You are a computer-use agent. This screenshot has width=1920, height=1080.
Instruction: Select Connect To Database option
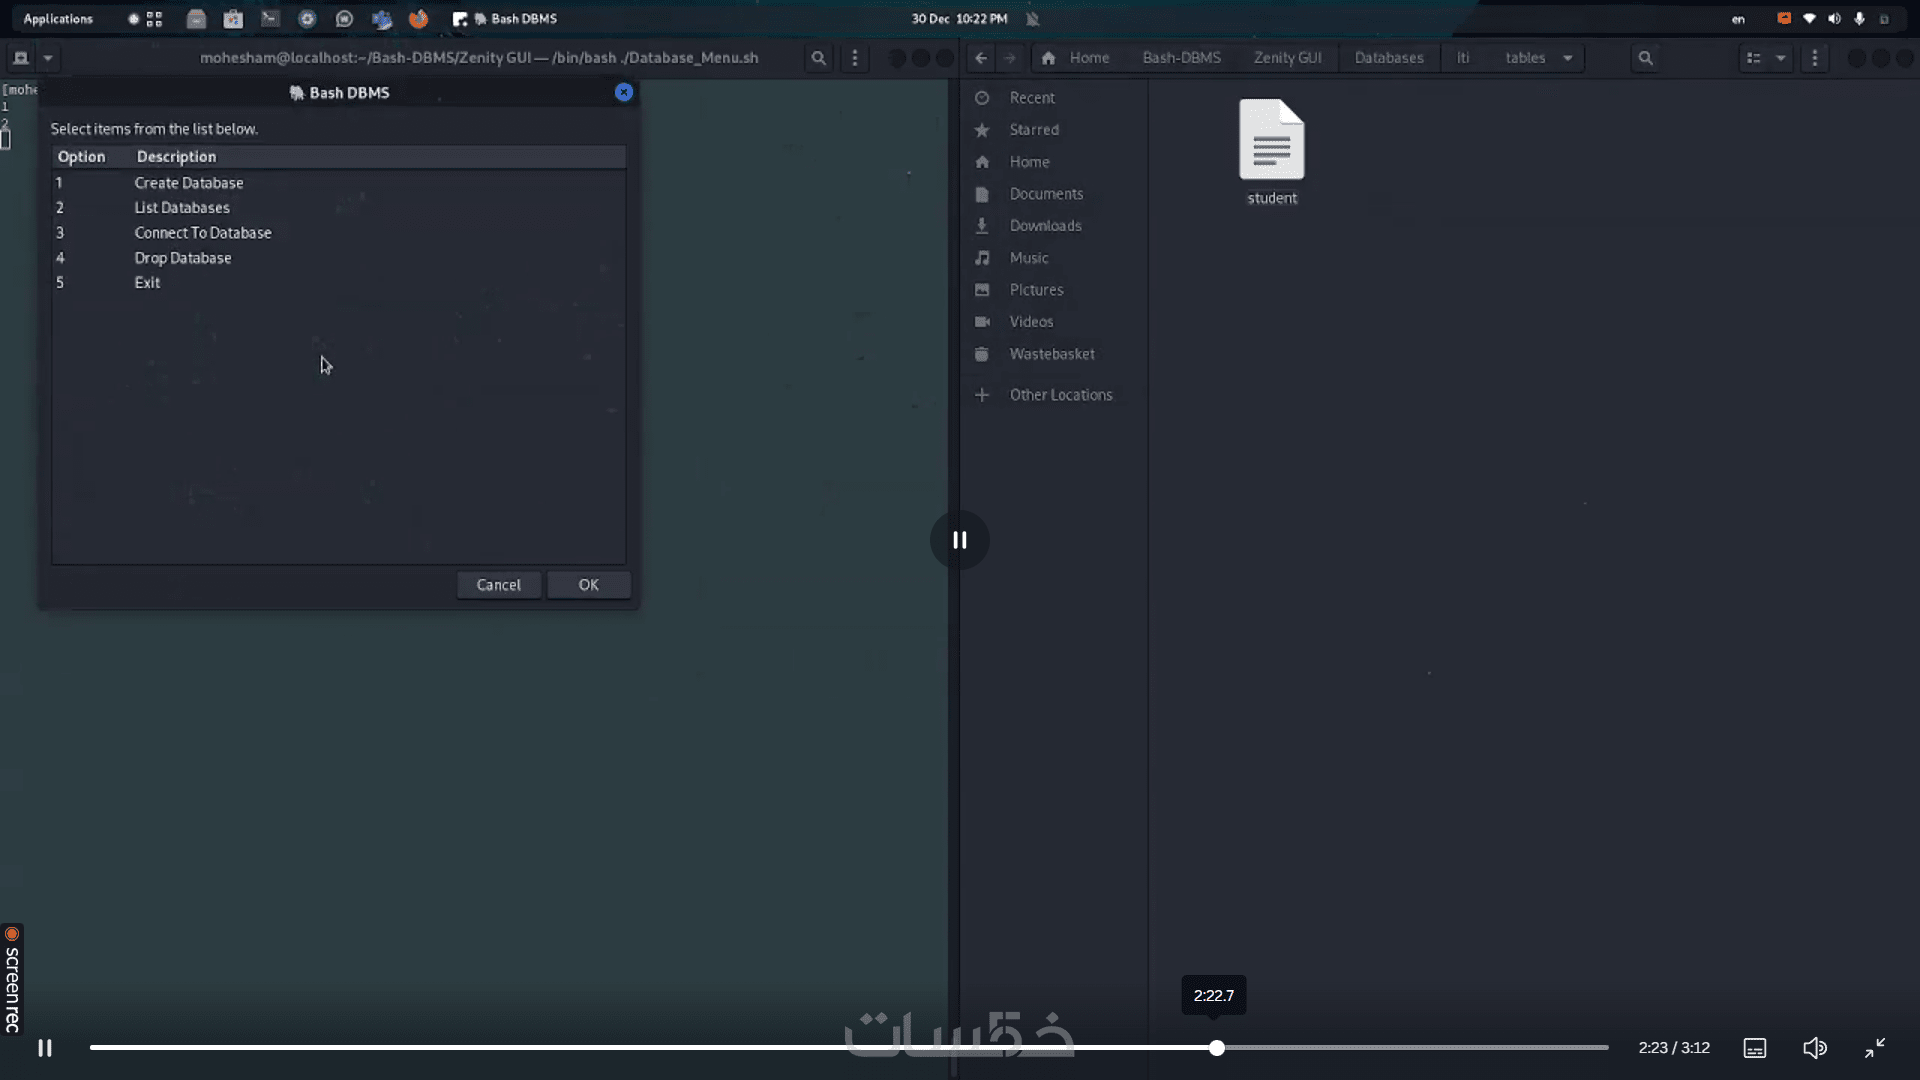(203, 233)
